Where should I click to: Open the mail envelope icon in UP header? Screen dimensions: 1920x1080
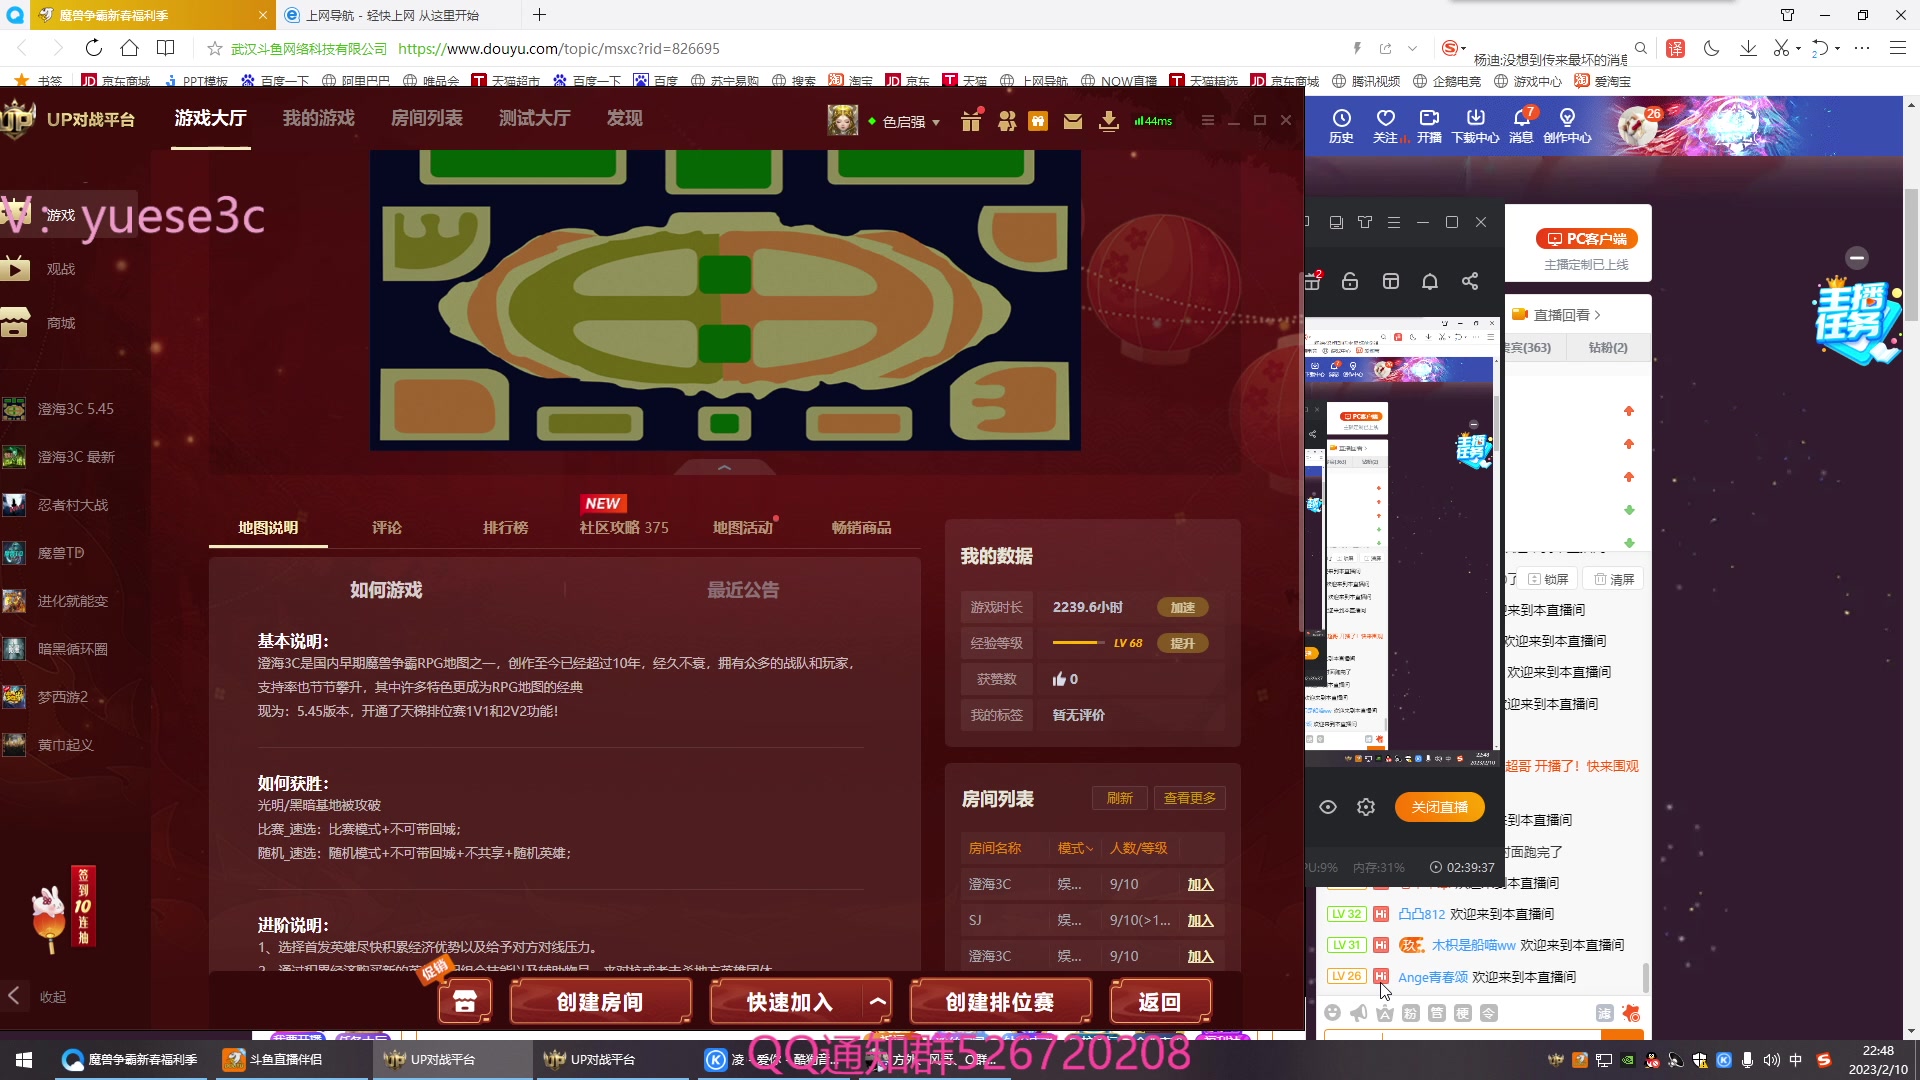coord(1073,121)
